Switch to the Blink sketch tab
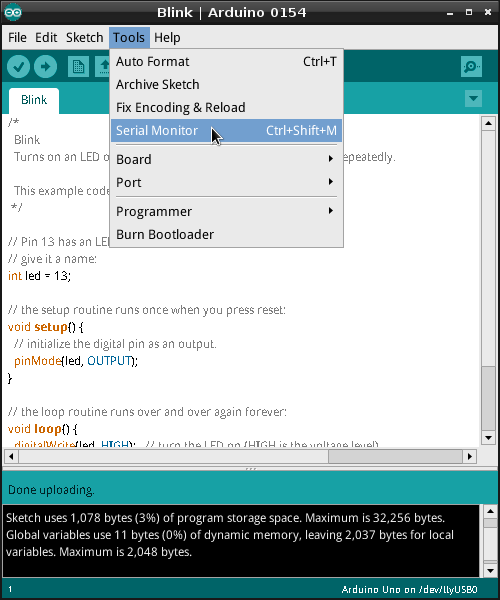 point(34,100)
